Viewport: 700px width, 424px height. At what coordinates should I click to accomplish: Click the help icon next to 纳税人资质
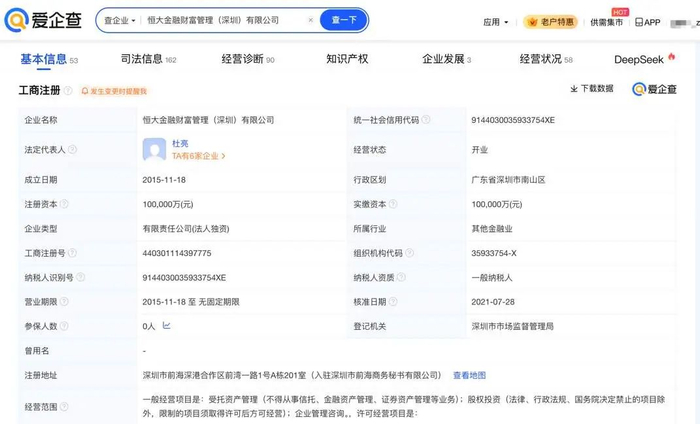tap(401, 277)
